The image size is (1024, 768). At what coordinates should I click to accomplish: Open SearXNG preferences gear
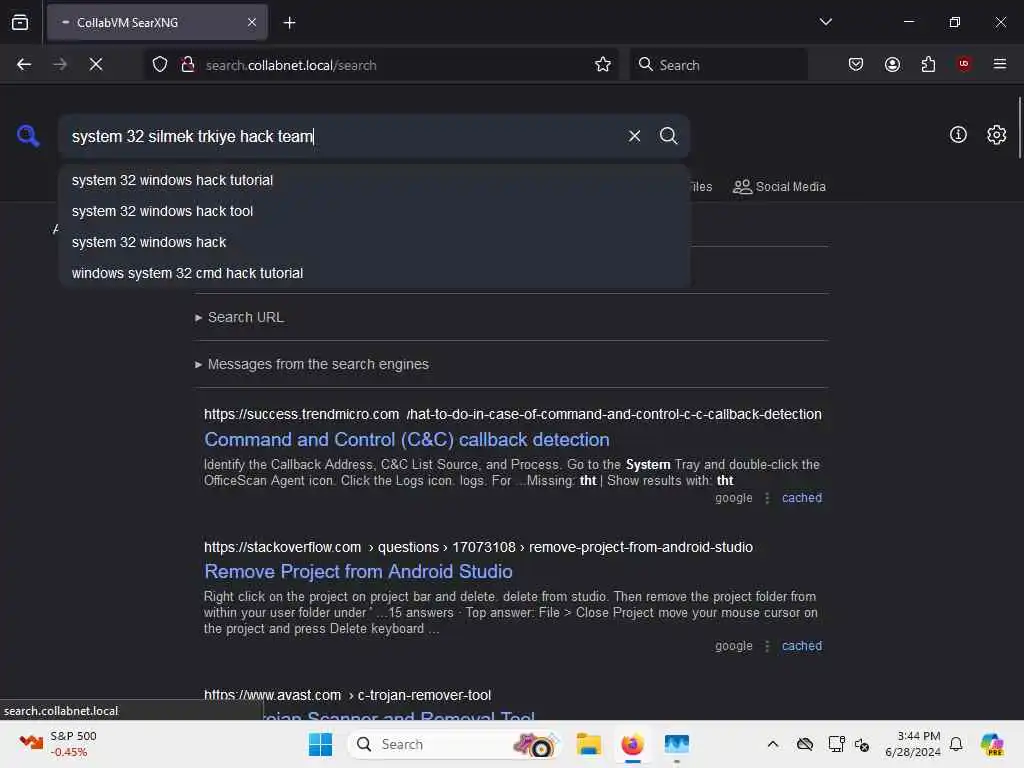(x=996, y=135)
